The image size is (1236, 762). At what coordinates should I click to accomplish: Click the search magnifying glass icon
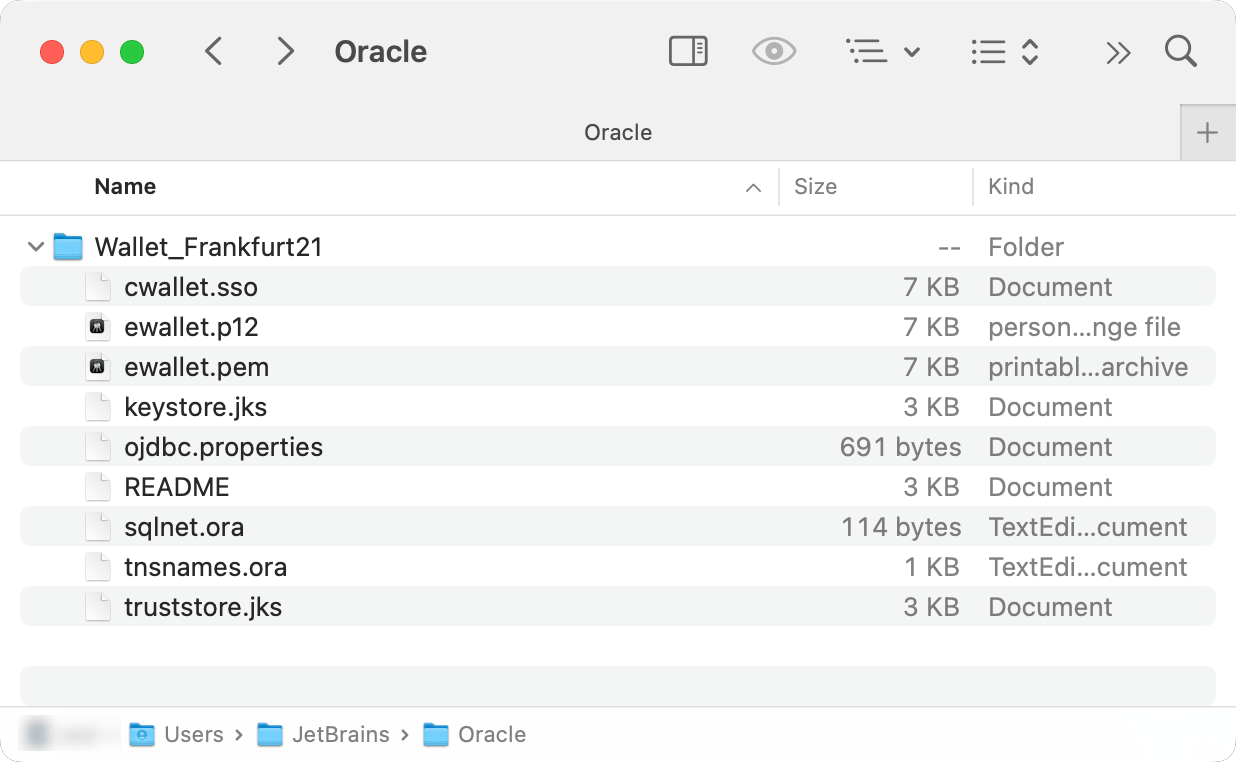click(x=1181, y=52)
